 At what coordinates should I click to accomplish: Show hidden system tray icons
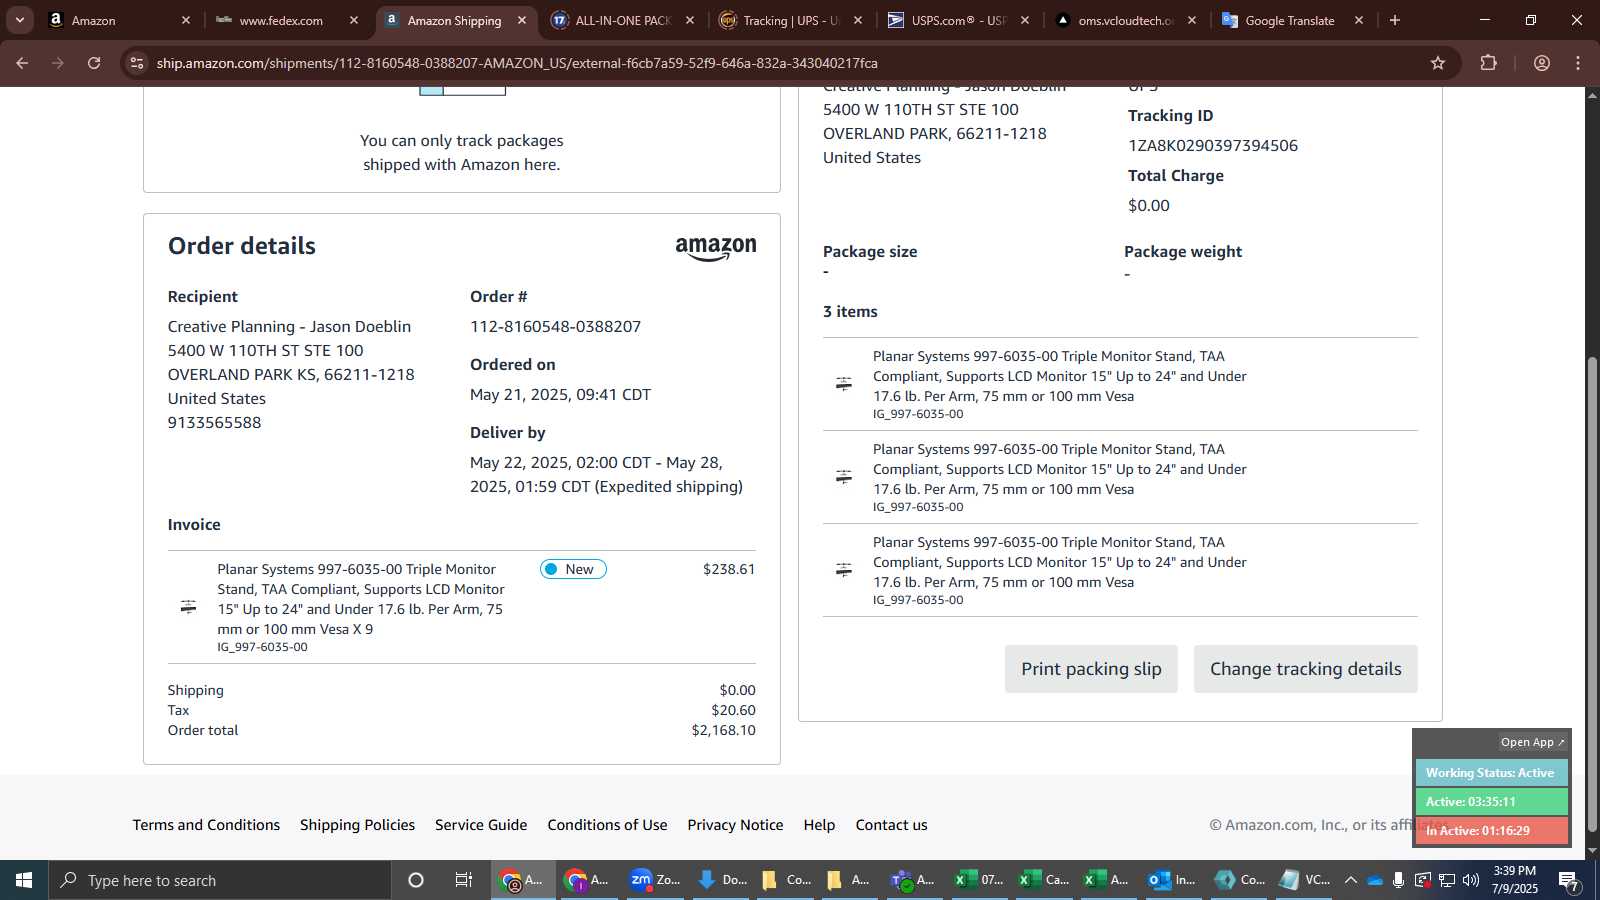pyautogui.click(x=1350, y=880)
